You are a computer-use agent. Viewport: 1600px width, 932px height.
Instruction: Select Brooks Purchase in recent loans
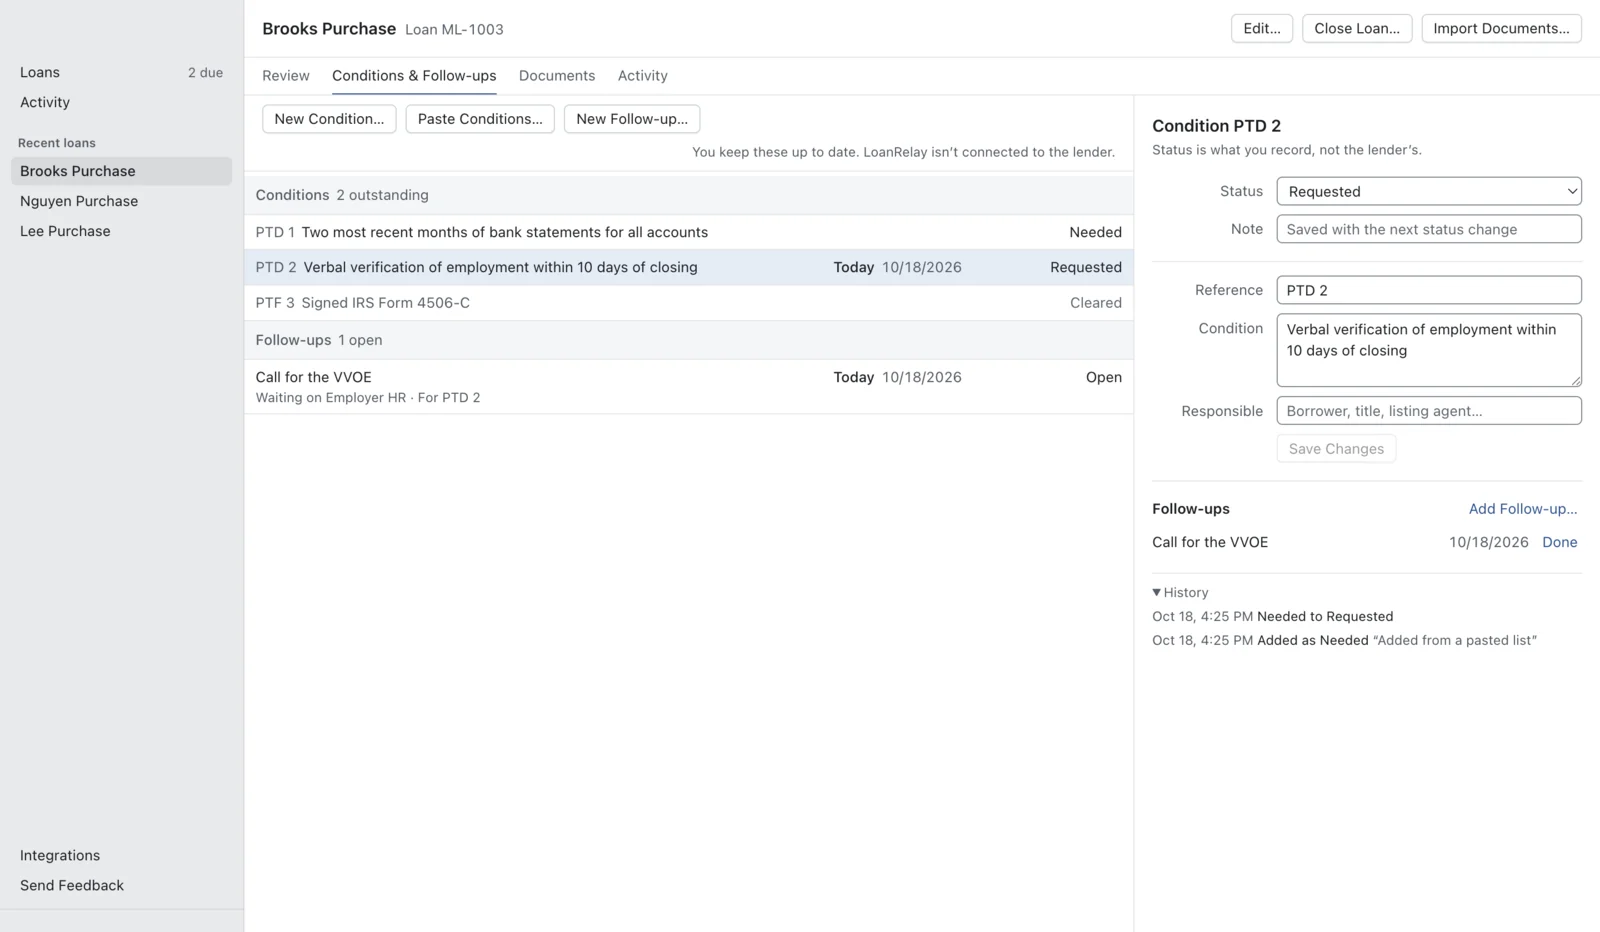(x=121, y=171)
